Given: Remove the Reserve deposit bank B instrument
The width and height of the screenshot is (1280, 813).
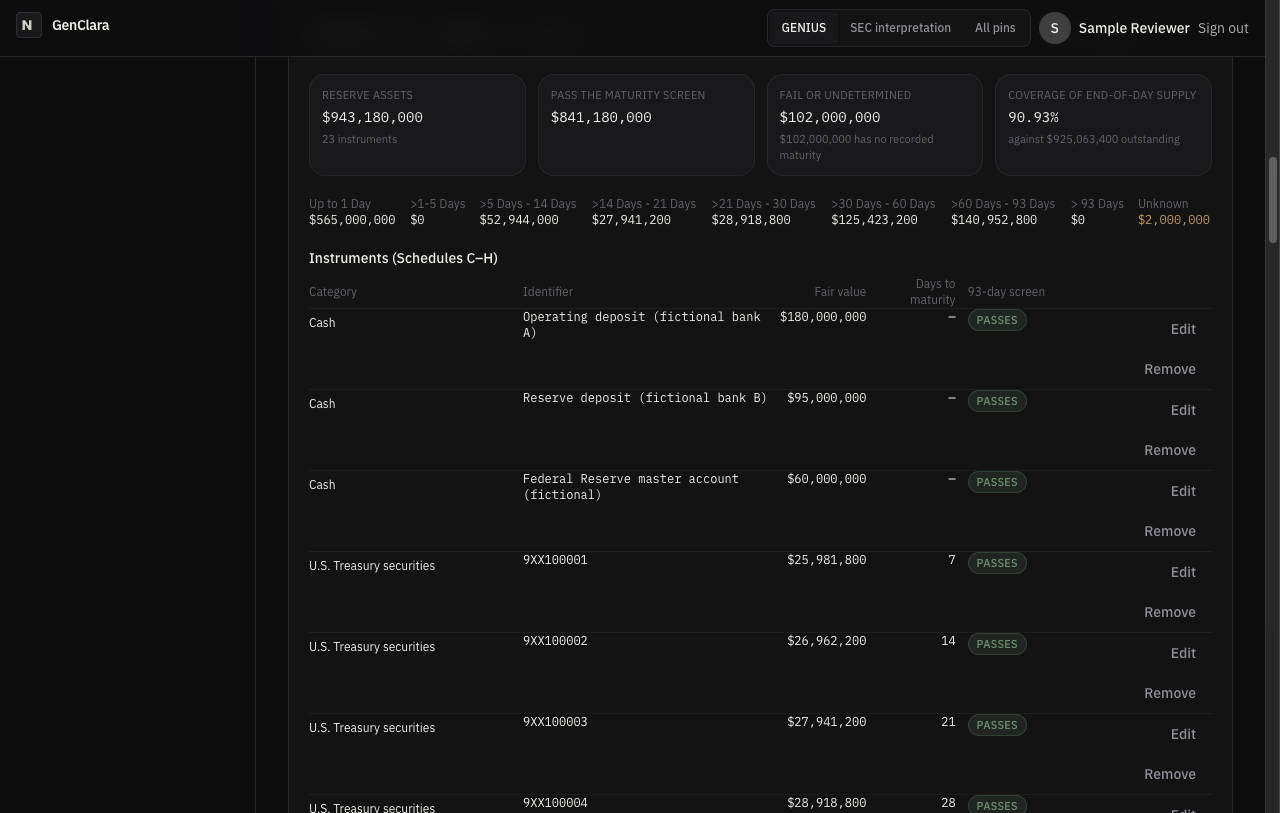Looking at the screenshot, I should (x=1170, y=450).
